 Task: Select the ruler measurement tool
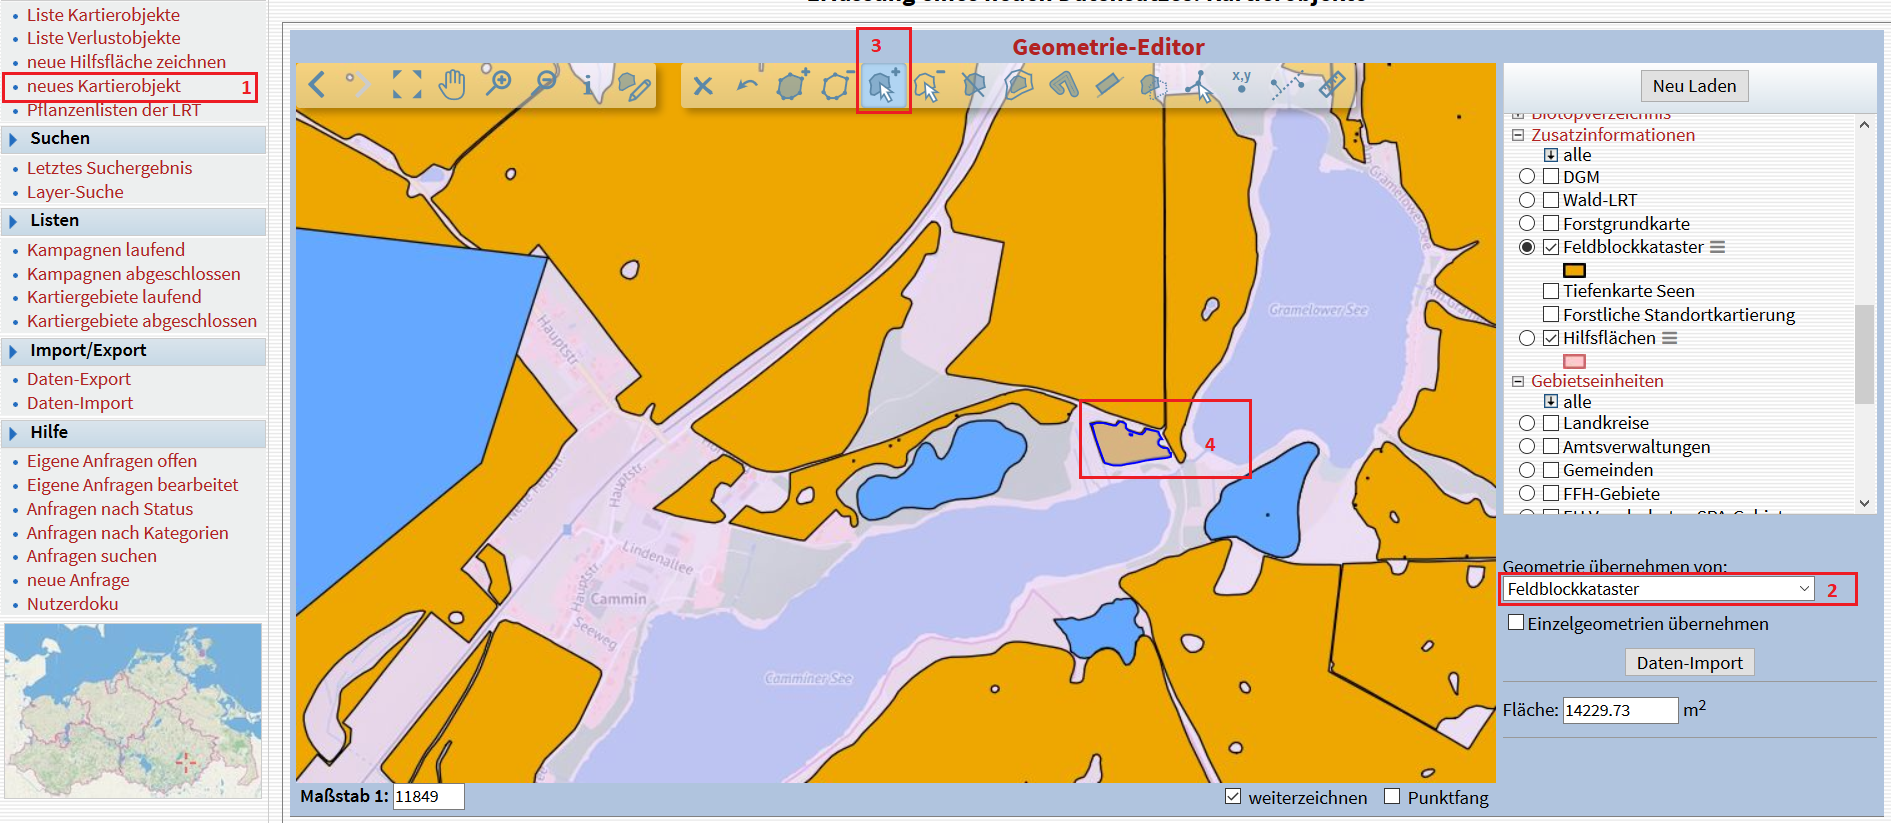click(1331, 85)
